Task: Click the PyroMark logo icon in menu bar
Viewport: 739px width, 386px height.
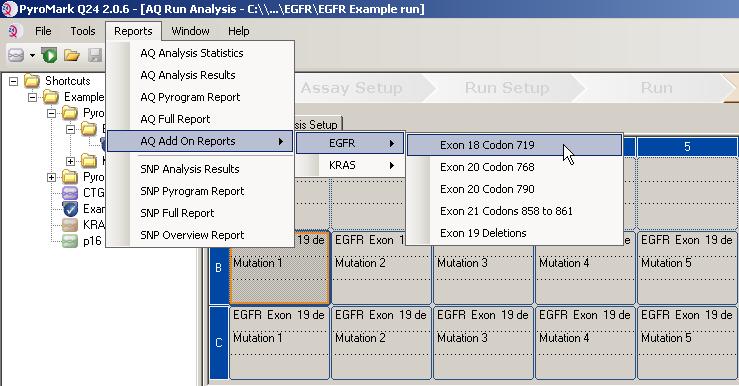Action: click(13, 31)
